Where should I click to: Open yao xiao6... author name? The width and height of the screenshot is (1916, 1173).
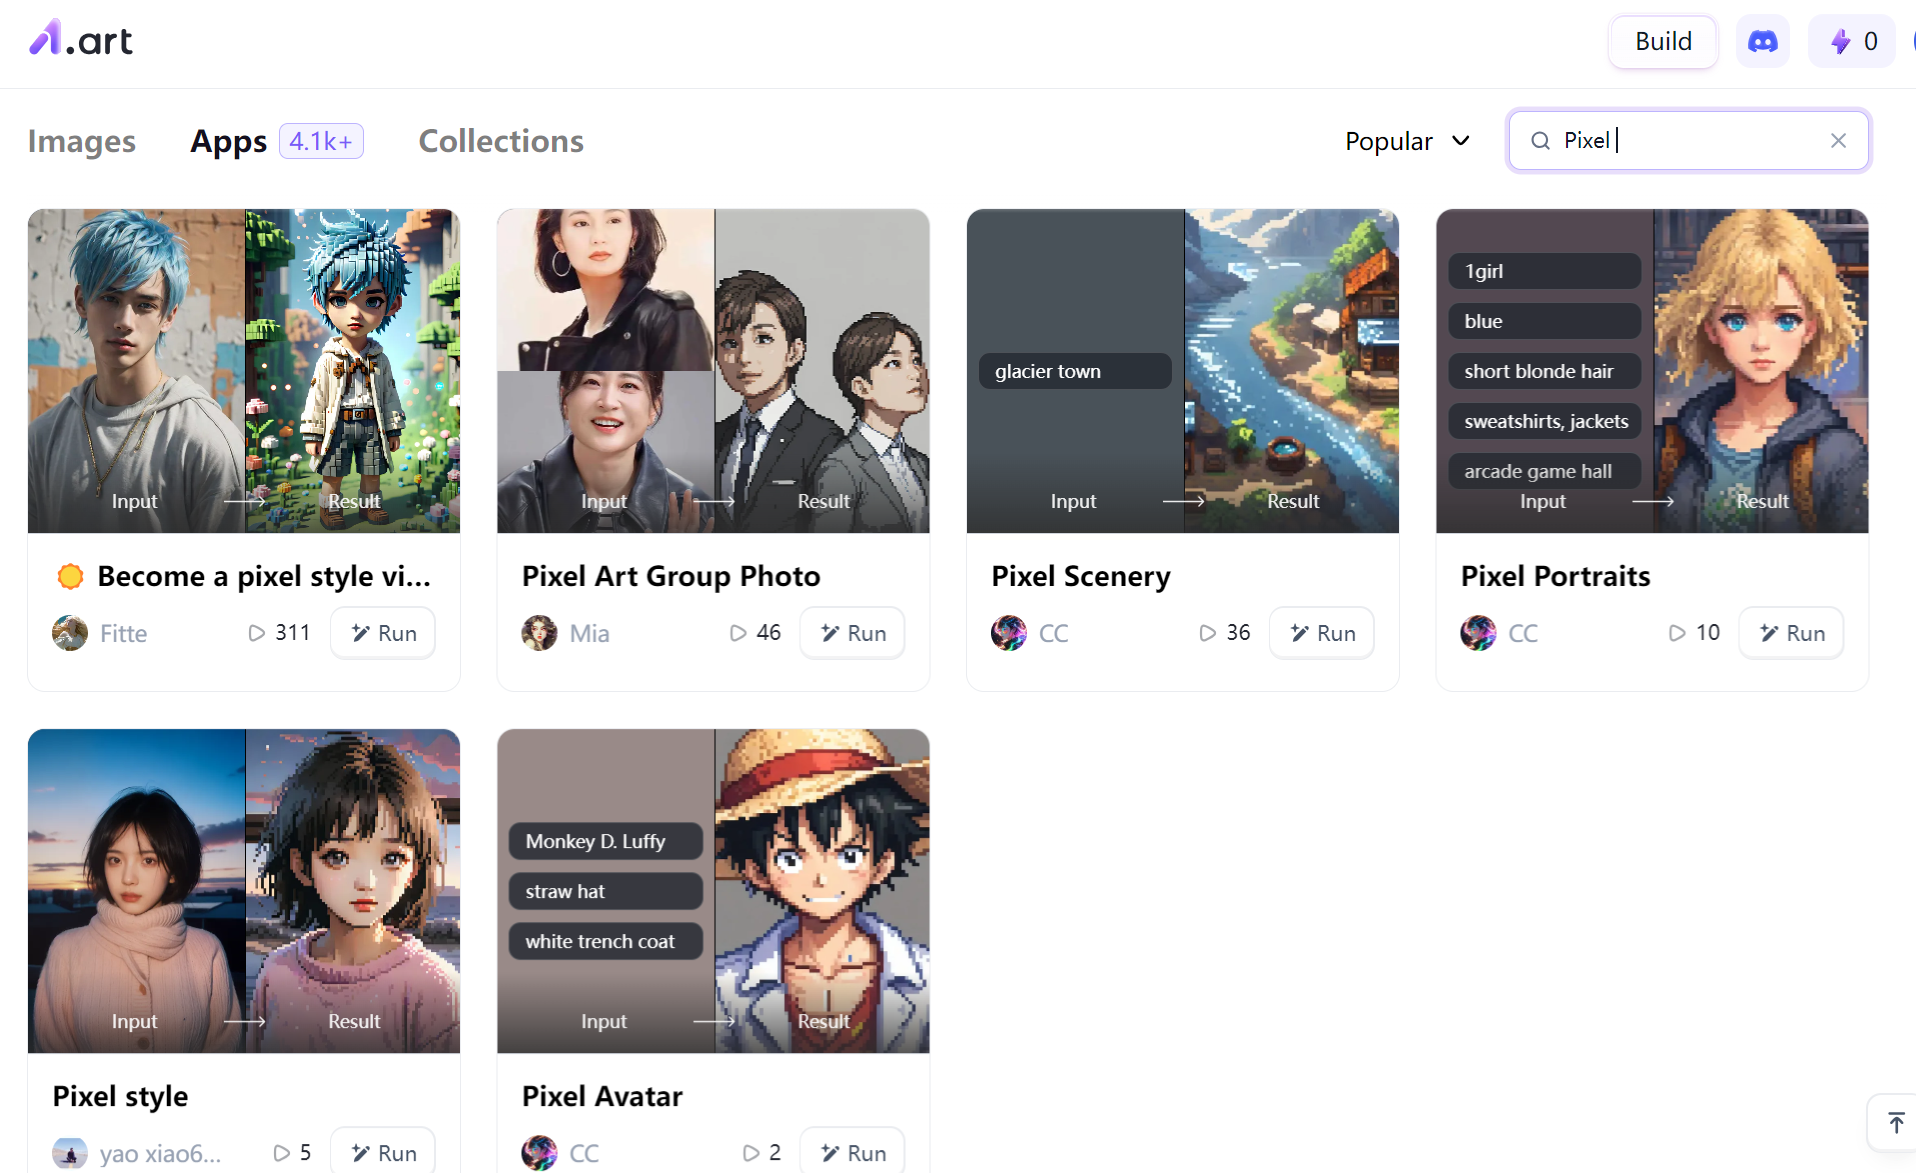tap(160, 1154)
